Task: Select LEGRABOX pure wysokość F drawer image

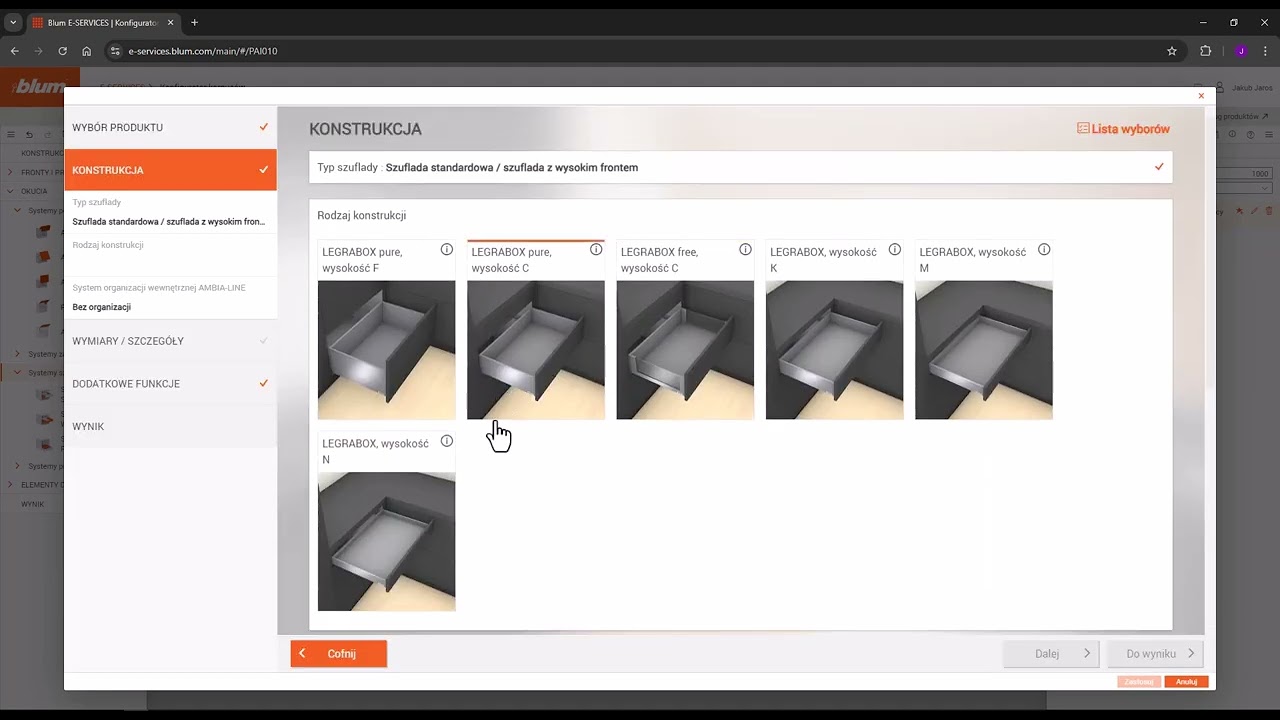Action: pos(386,350)
